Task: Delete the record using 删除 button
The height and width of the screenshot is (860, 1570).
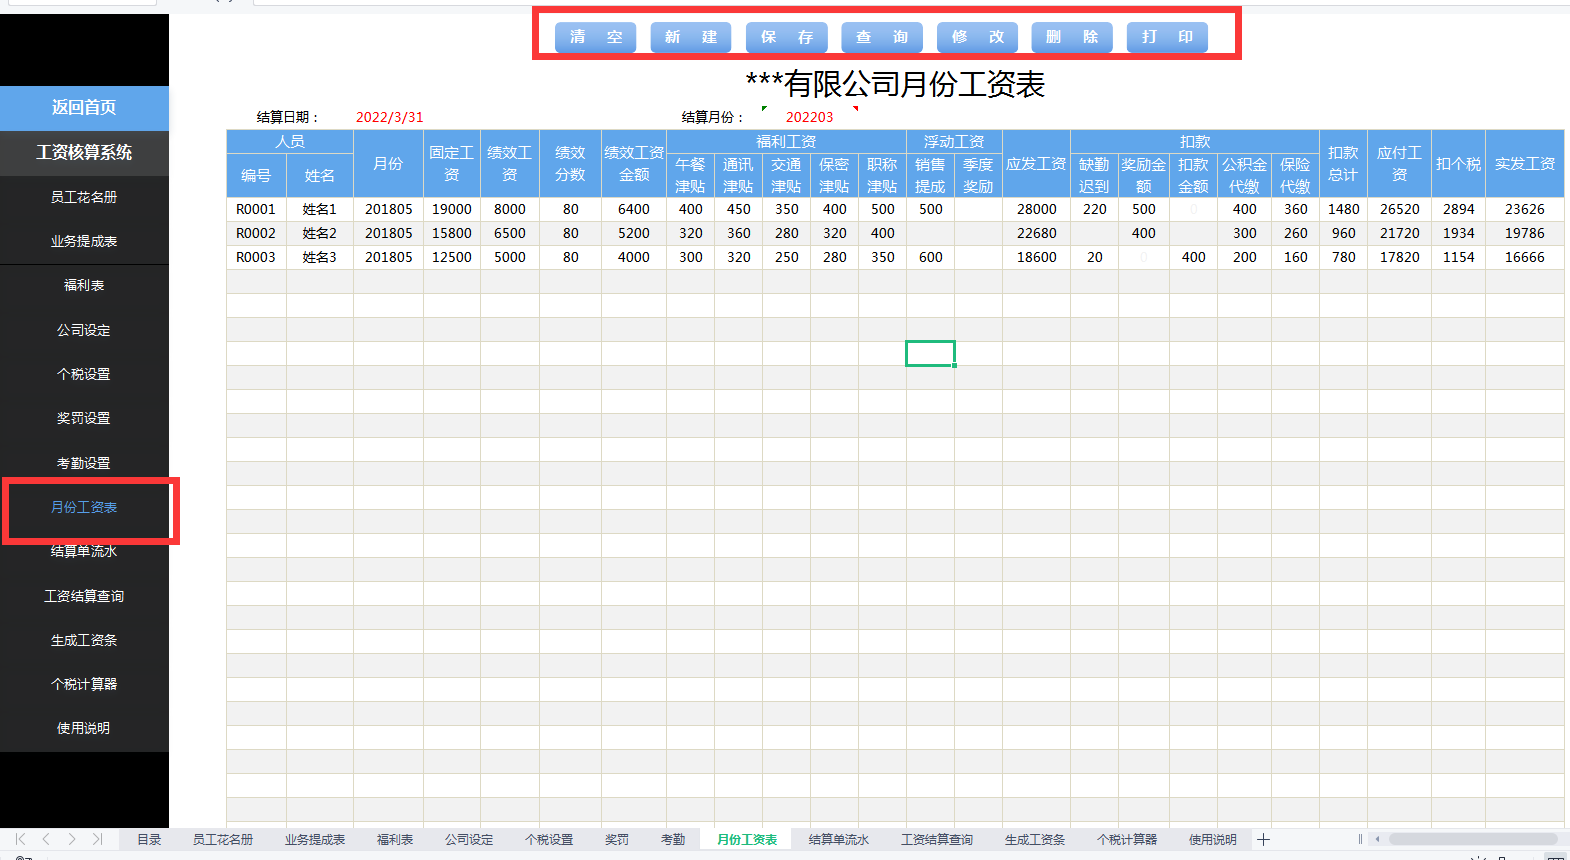Action: [1071, 37]
